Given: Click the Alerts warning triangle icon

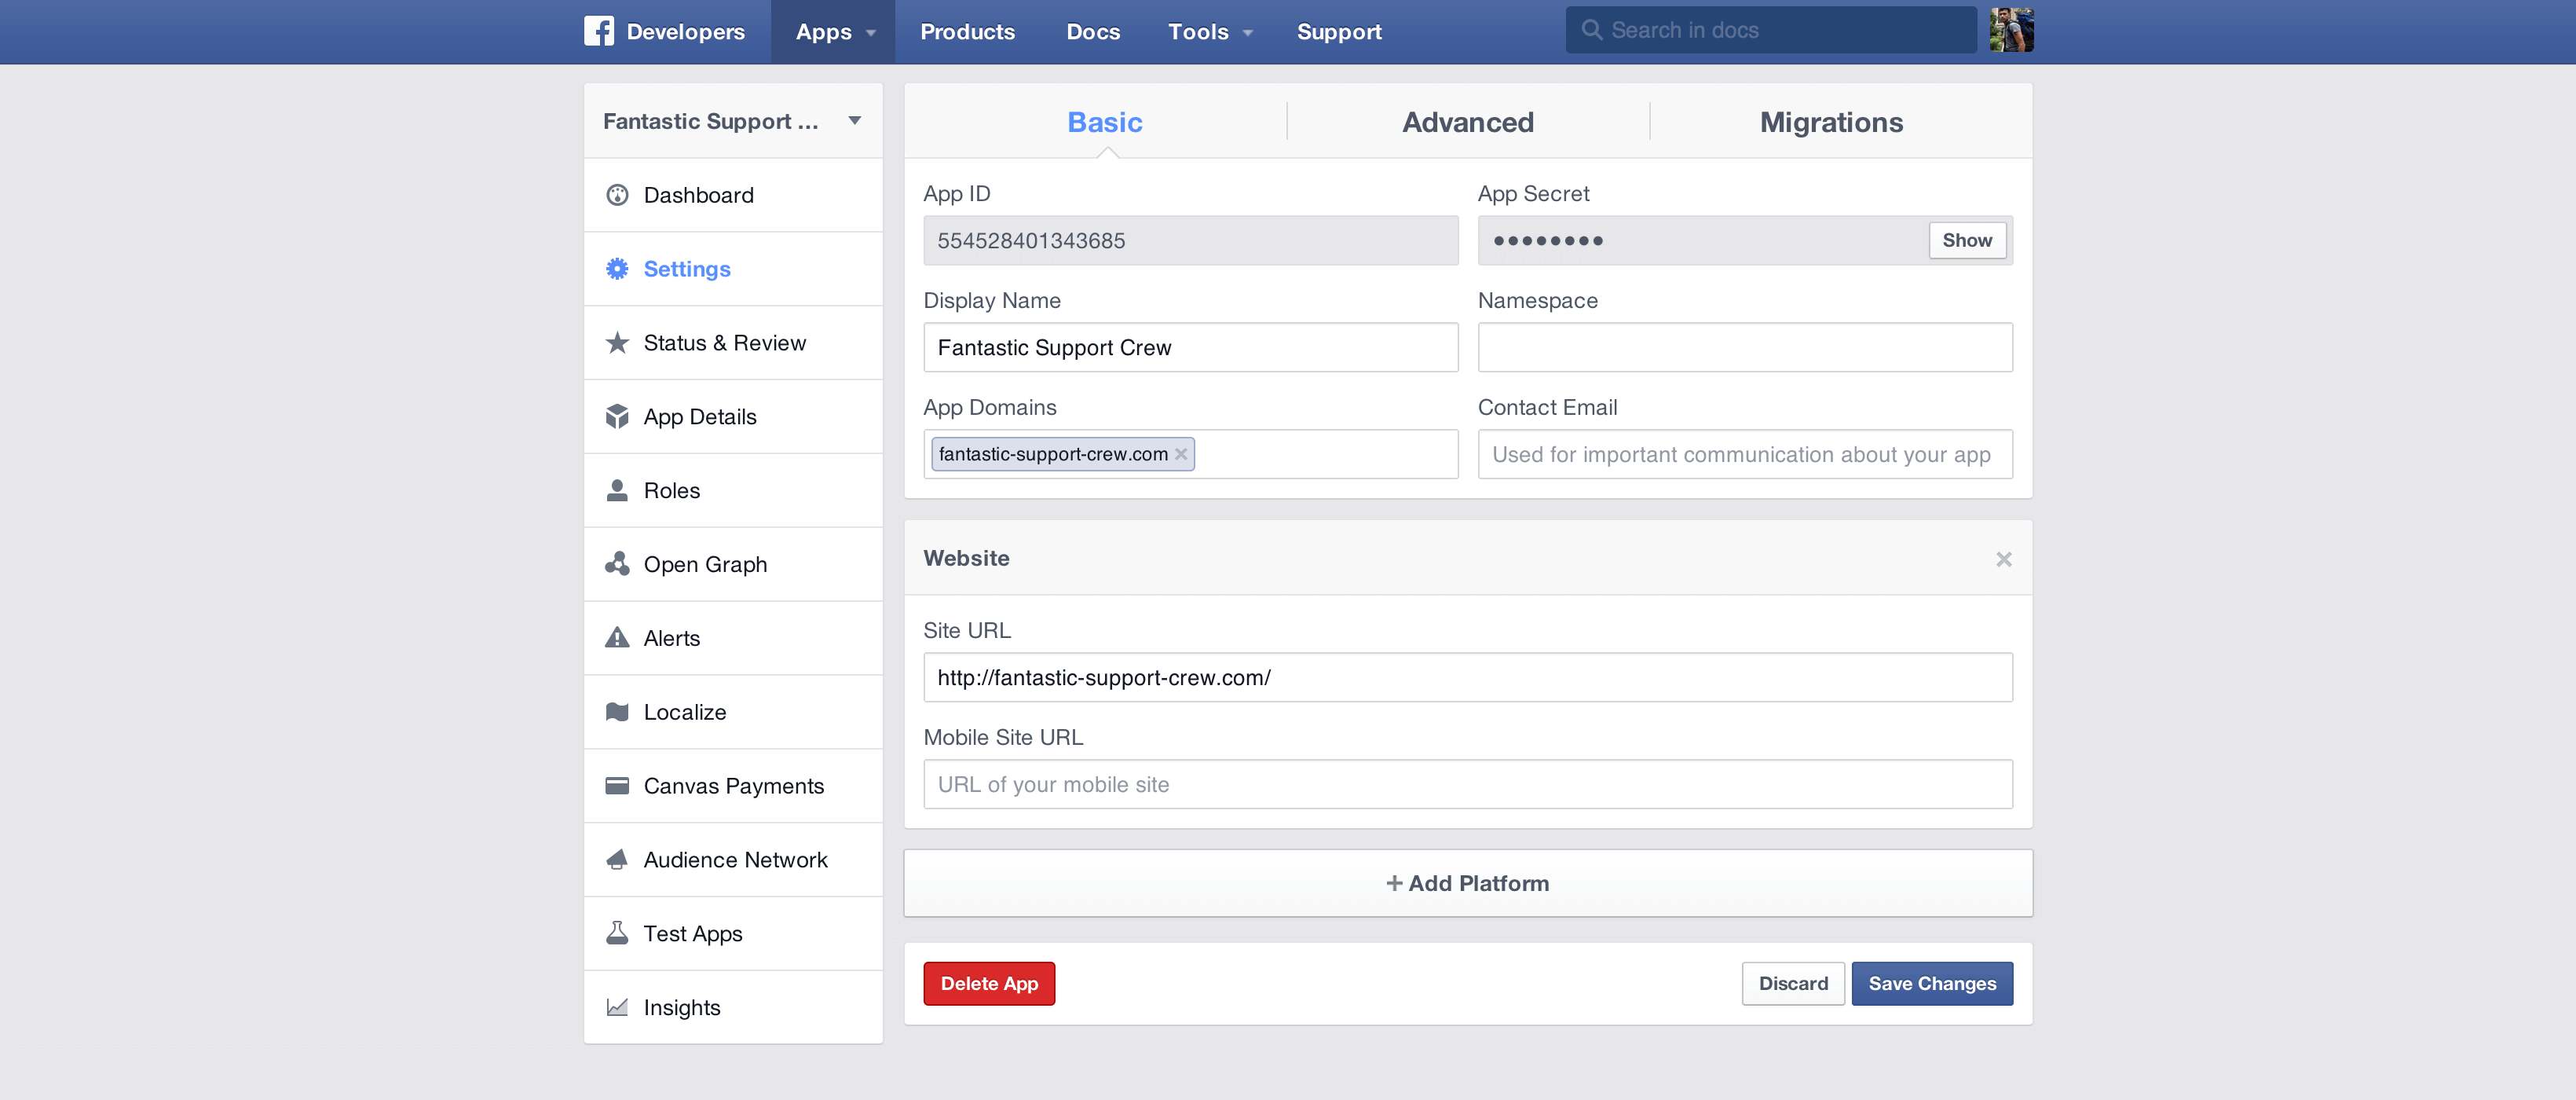Looking at the screenshot, I should (617, 638).
